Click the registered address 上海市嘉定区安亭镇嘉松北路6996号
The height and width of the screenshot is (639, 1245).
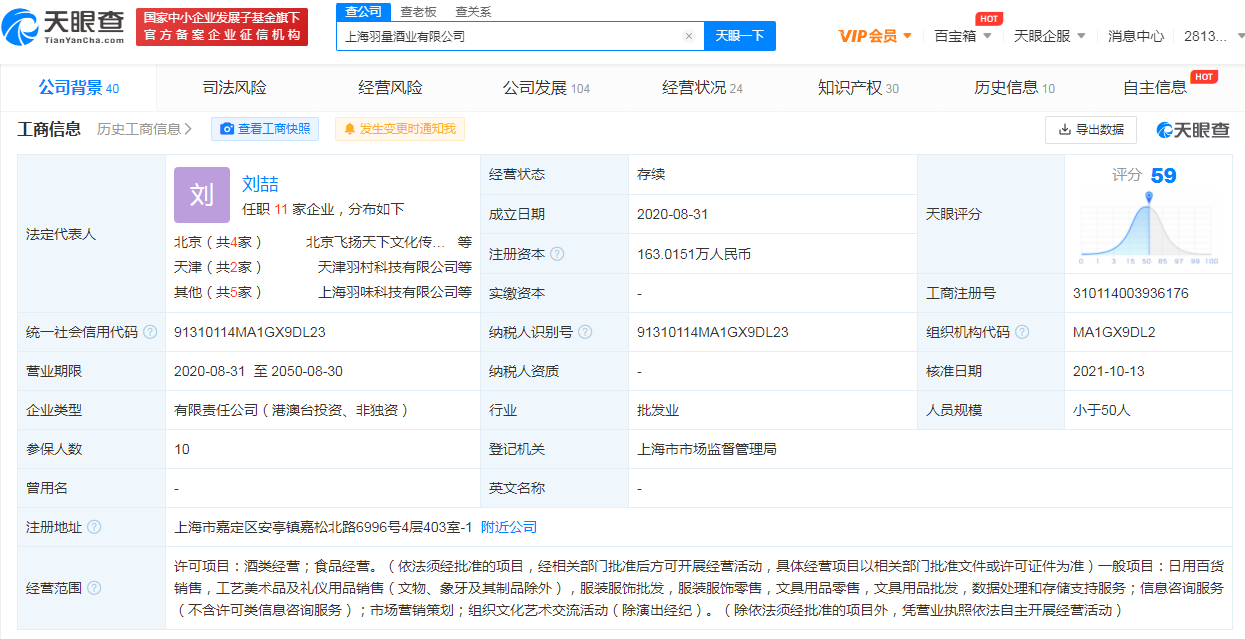[x=323, y=527]
